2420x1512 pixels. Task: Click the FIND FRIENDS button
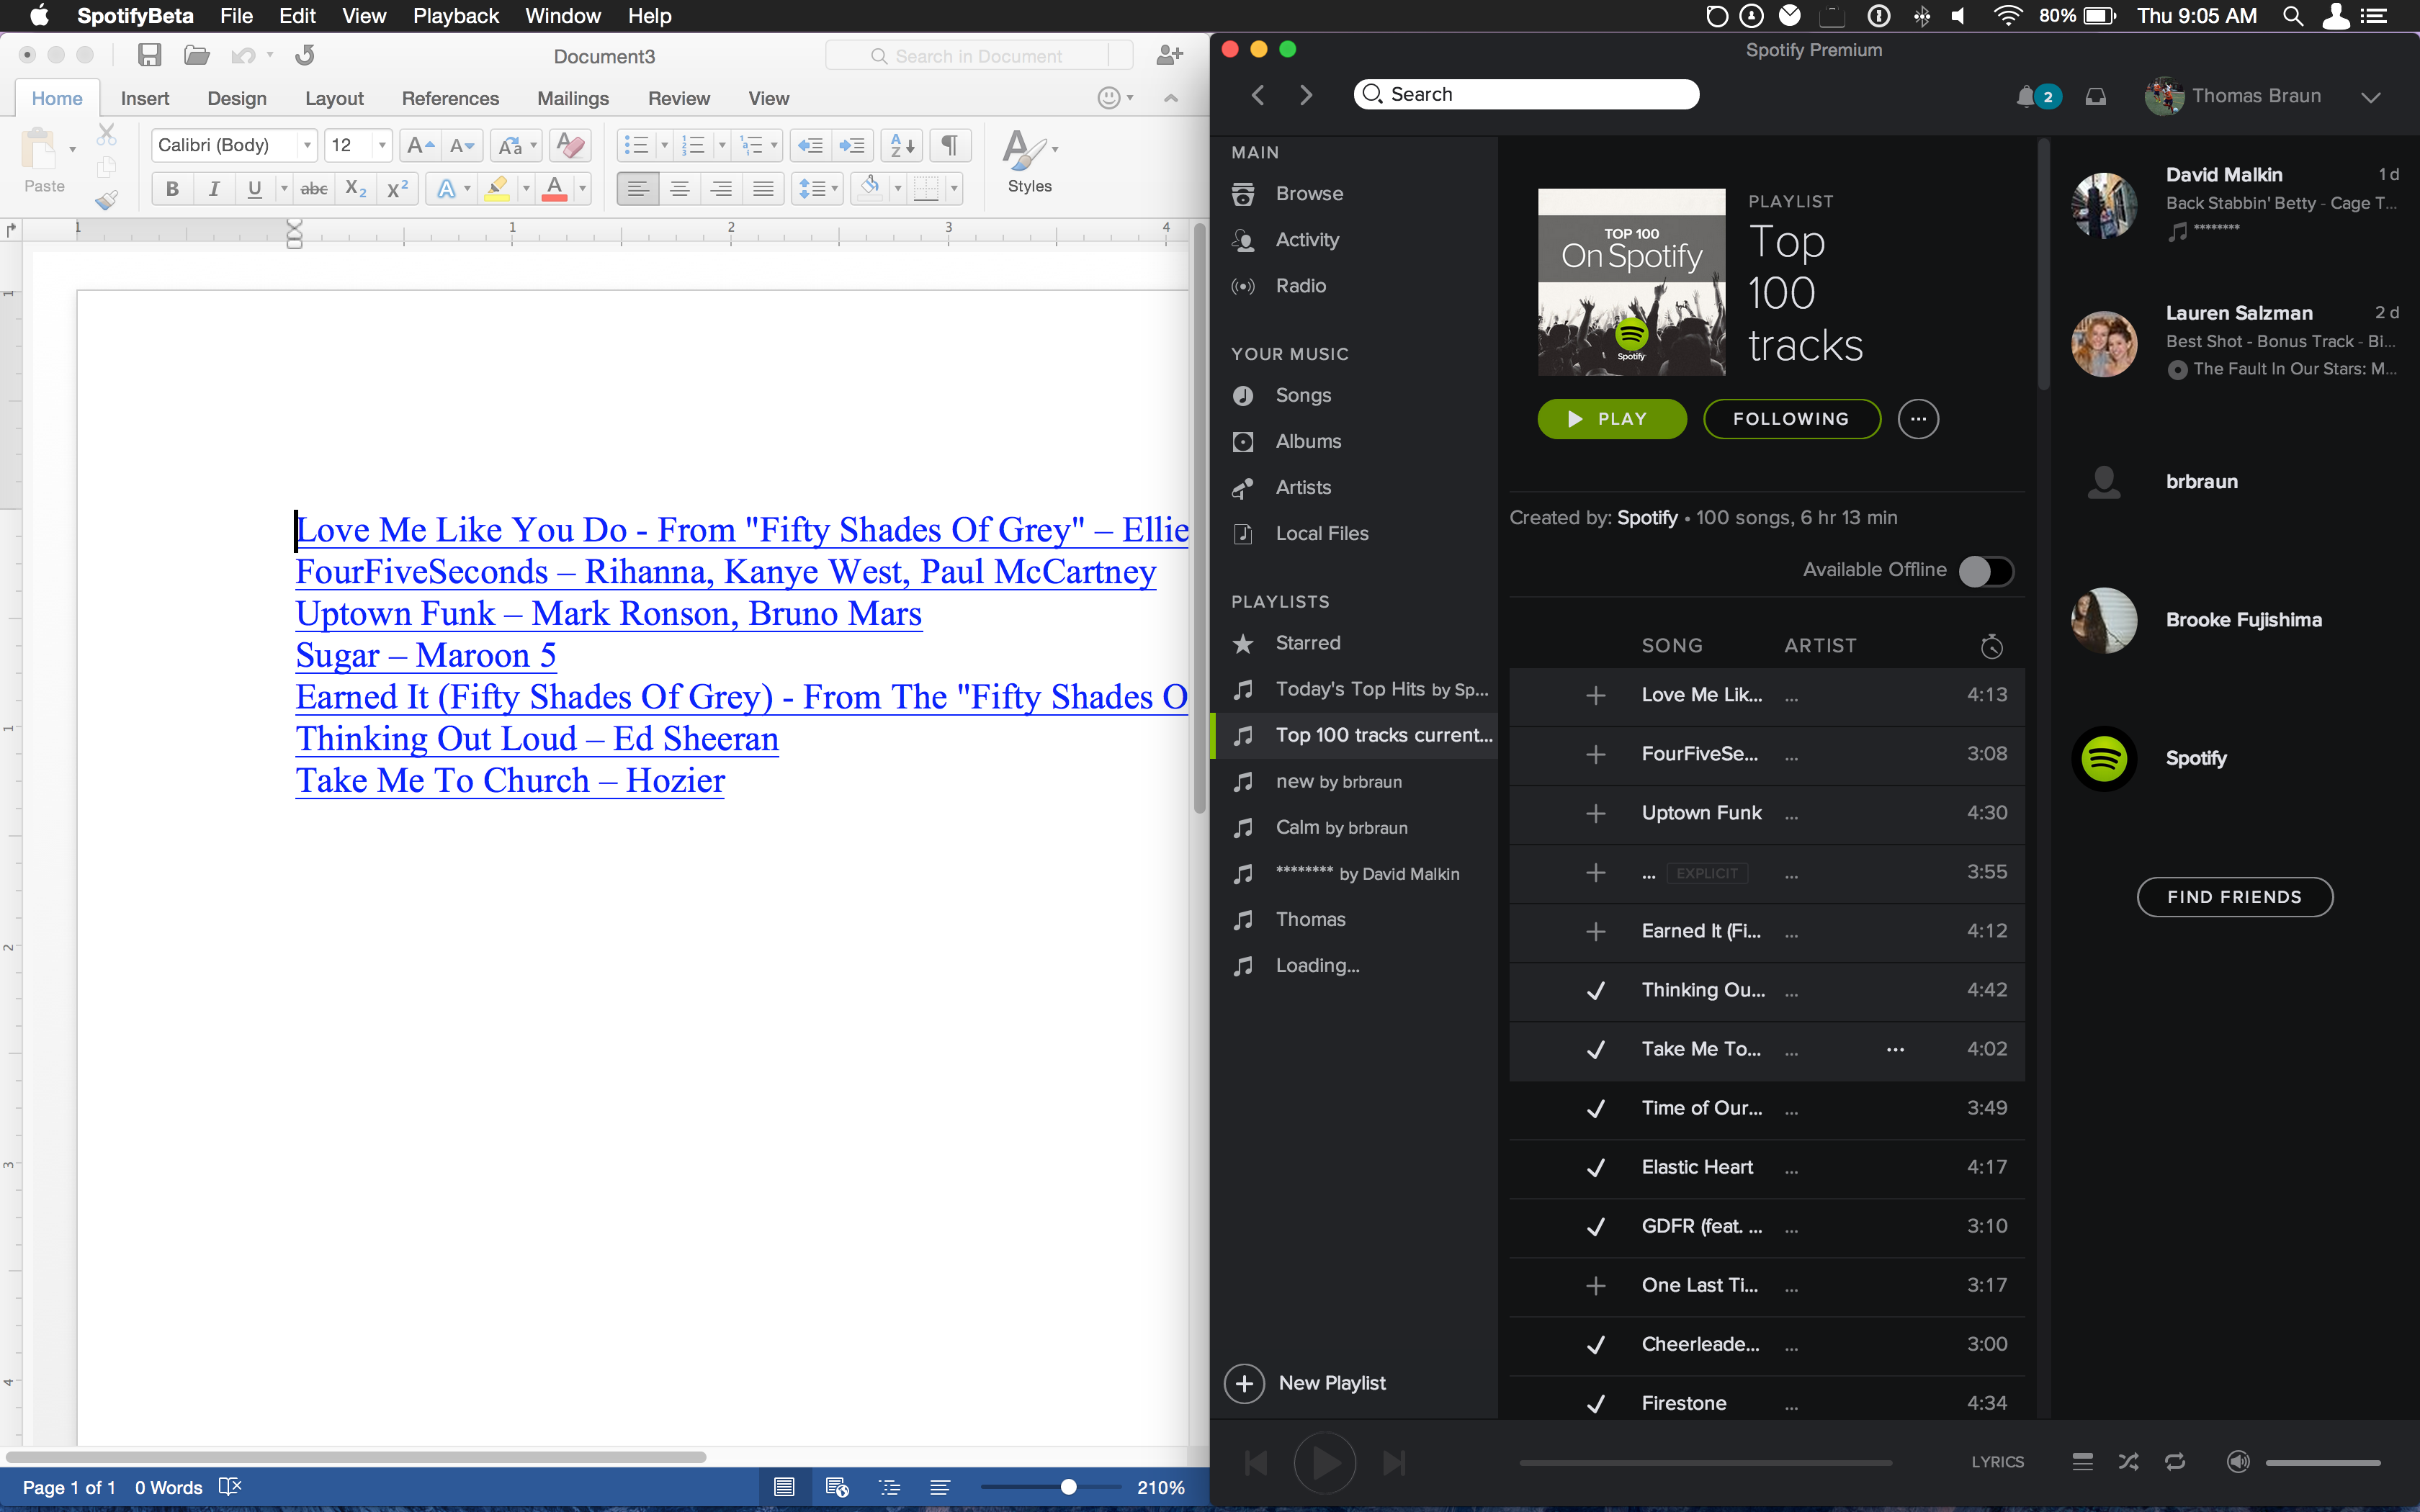point(2234,897)
